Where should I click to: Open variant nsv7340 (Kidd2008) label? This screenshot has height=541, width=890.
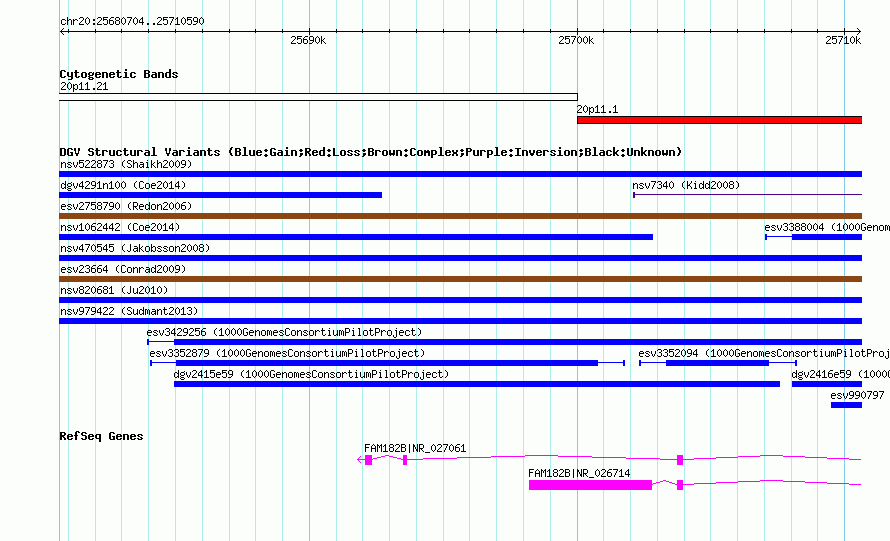tap(686, 185)
